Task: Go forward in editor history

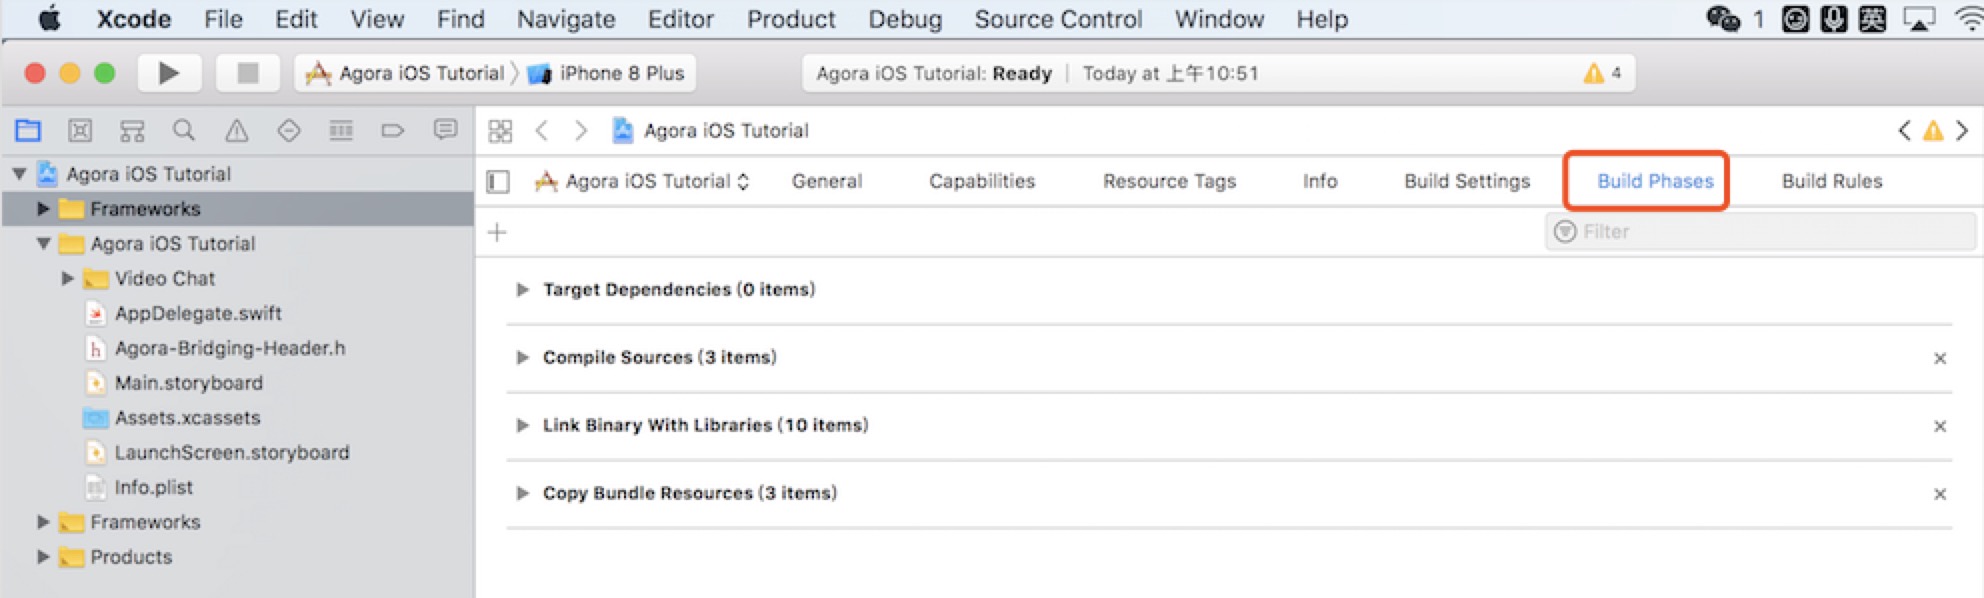Action: coord(581,131)
